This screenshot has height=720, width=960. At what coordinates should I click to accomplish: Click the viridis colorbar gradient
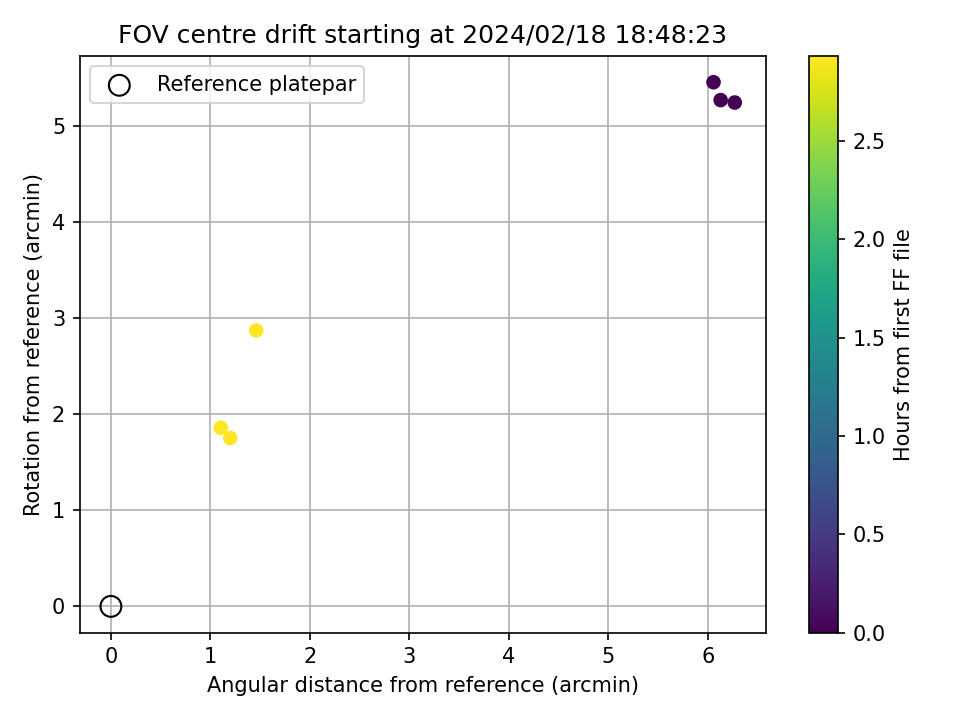pos(823,344)
